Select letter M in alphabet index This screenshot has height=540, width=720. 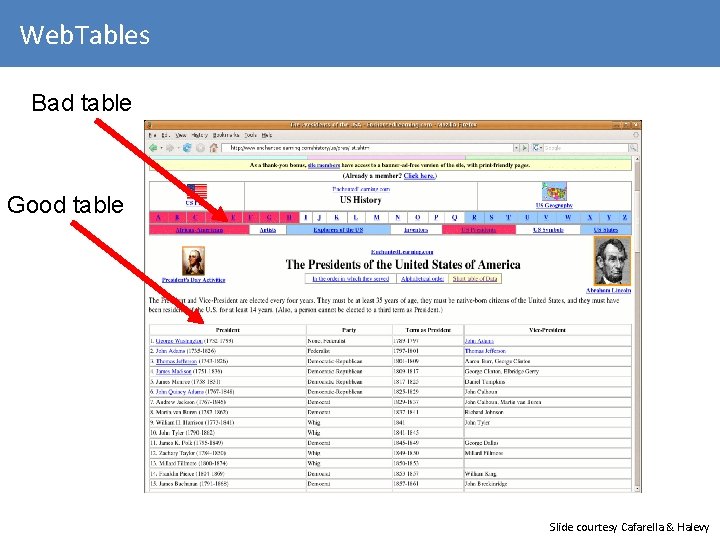click(x=377, y=217)
